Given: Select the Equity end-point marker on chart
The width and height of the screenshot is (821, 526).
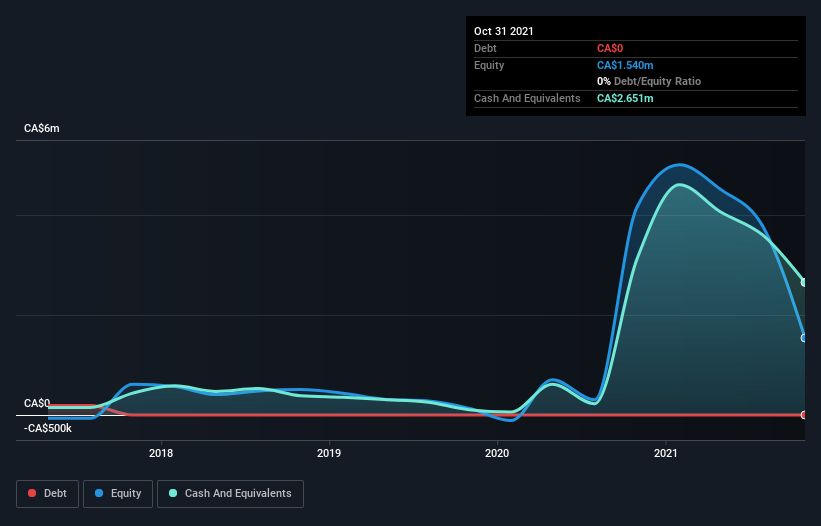Looking at the screenshot, I should coord(804,338).
